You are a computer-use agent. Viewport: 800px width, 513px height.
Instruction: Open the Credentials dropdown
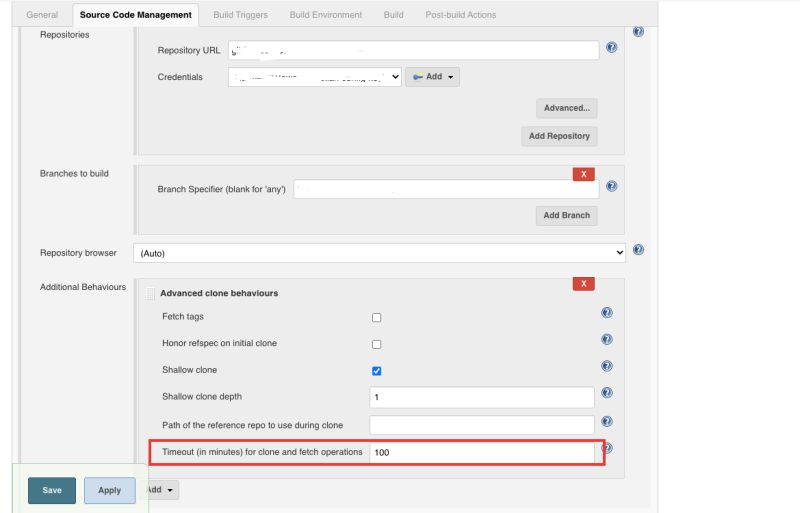coord(315,77)
